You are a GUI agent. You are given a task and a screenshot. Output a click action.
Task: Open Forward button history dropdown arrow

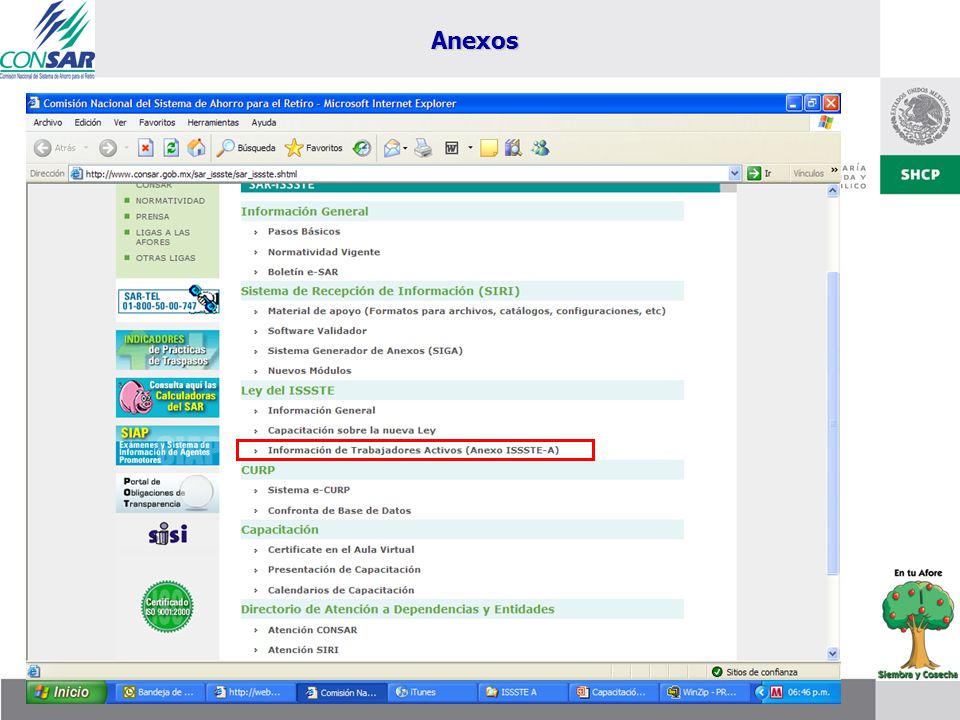tap(126, 148)
